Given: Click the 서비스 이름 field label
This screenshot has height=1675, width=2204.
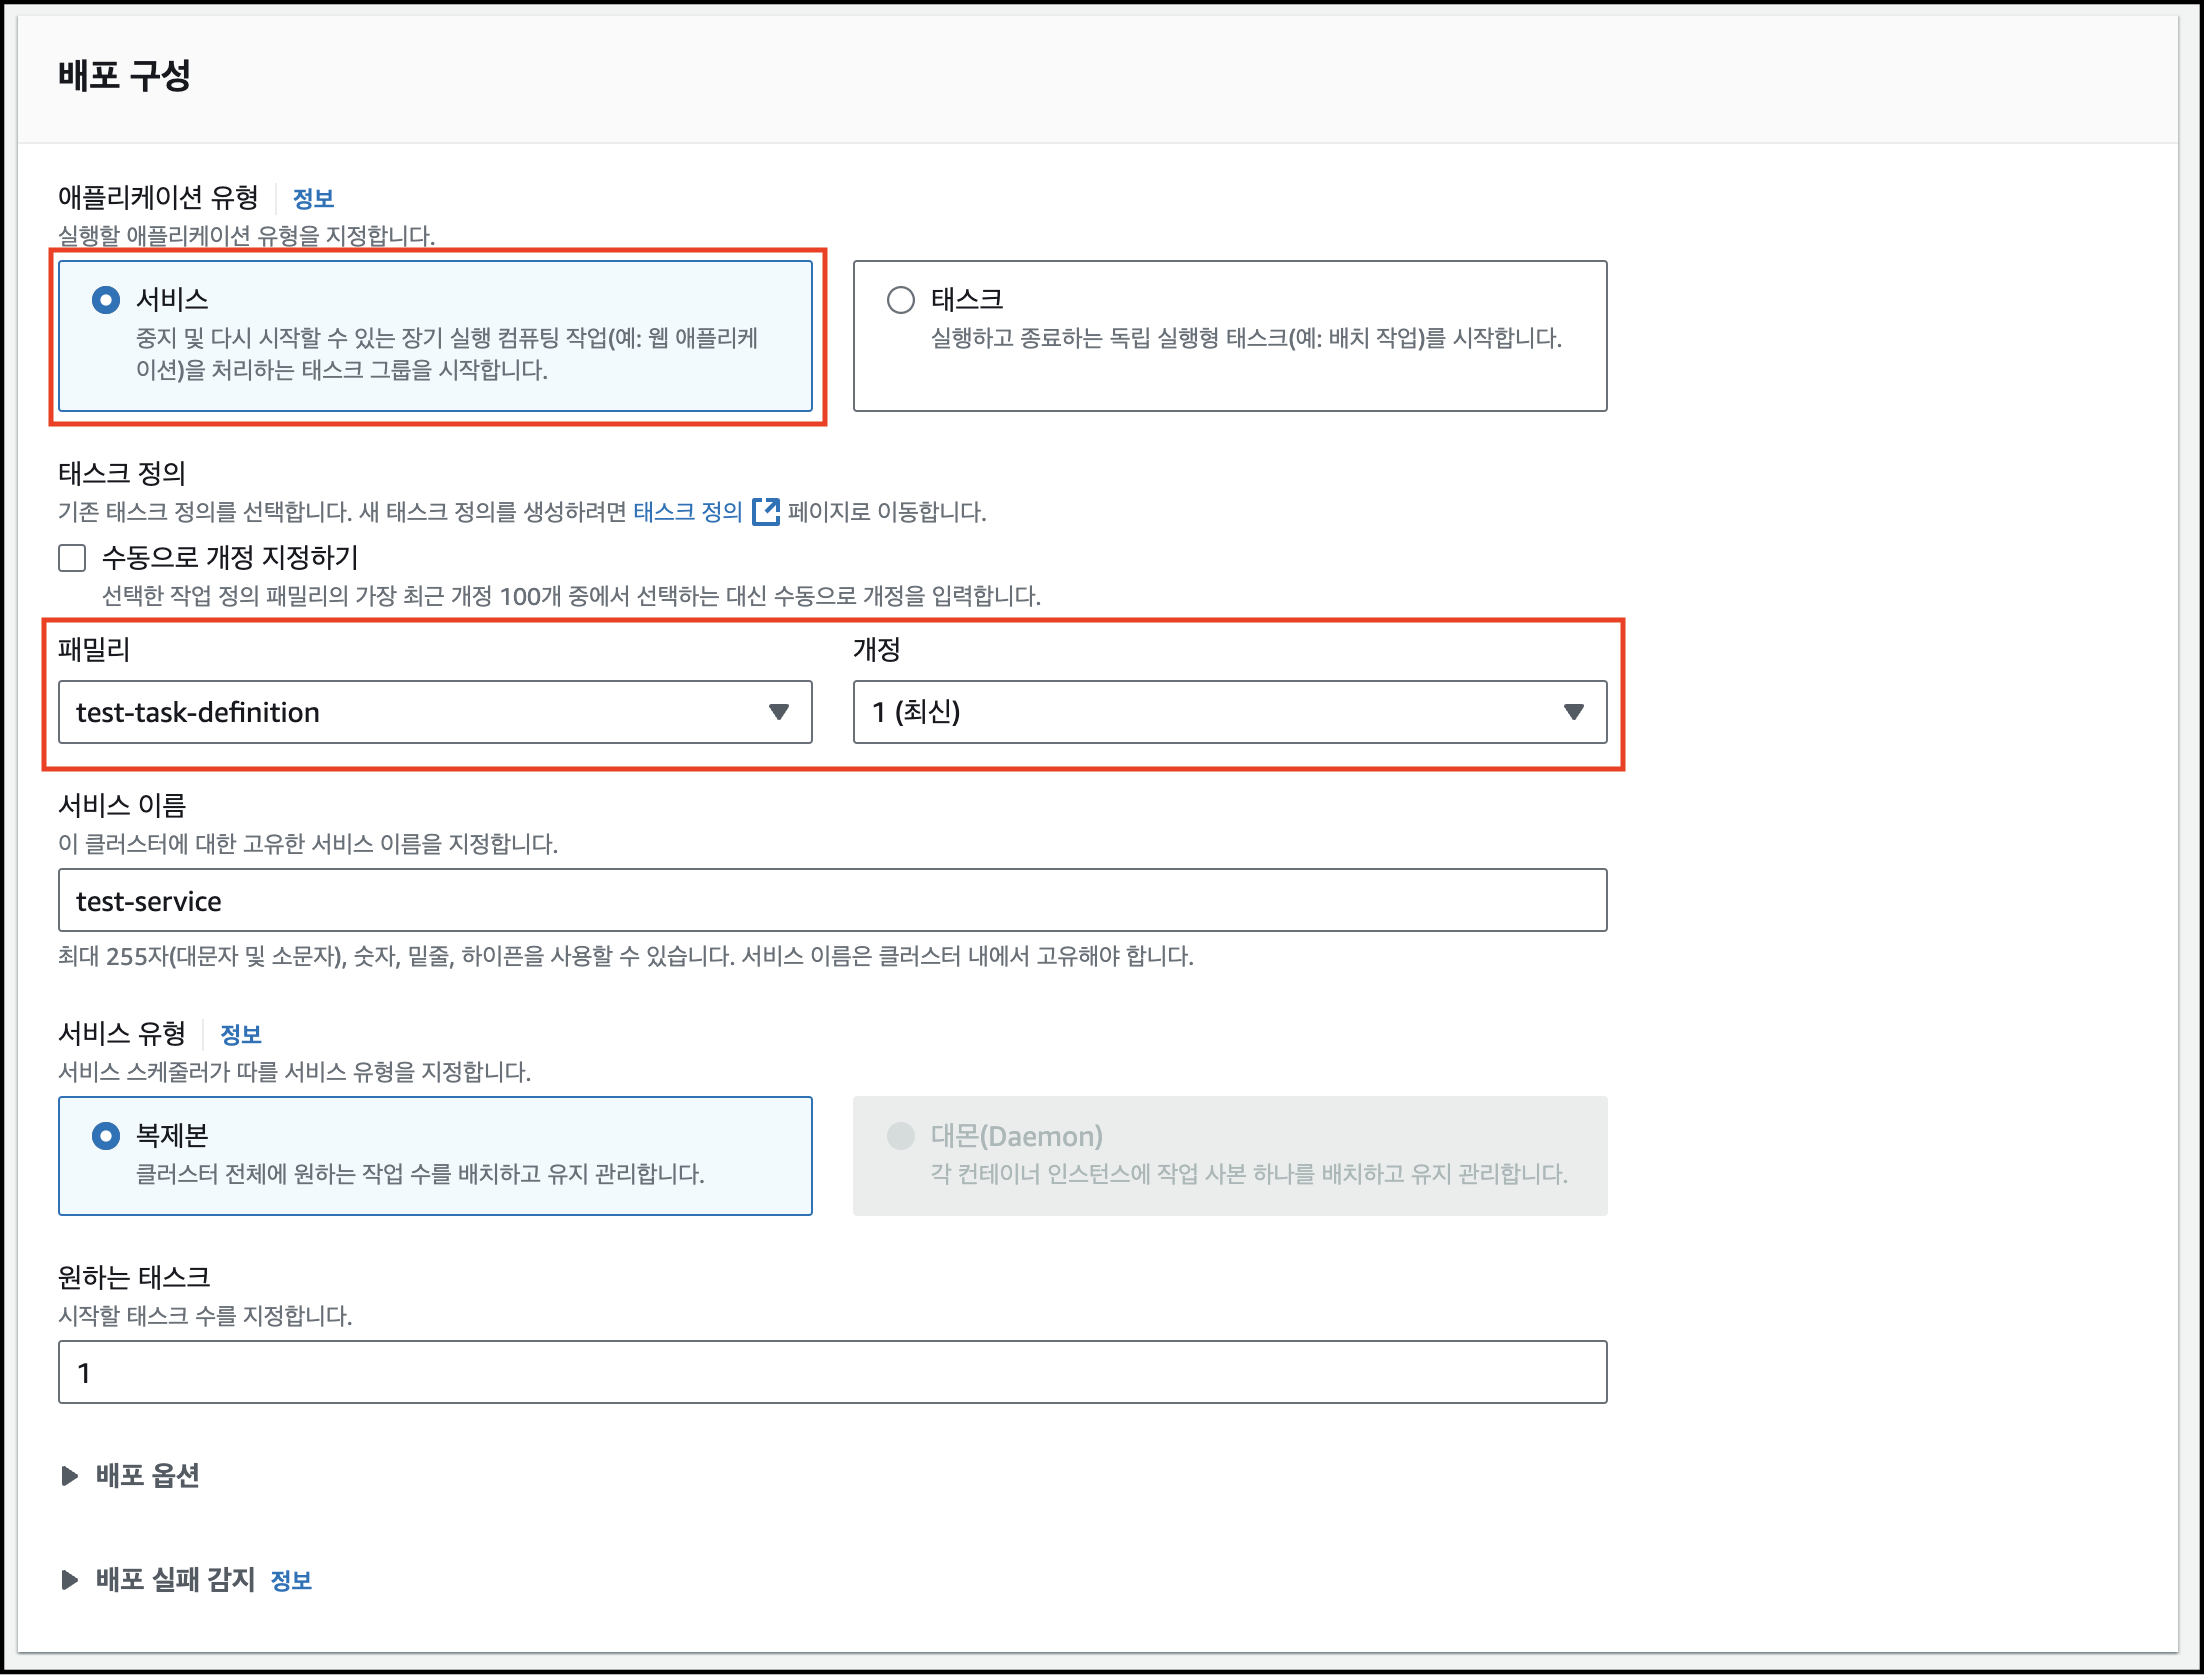Looking at the screenshot, I should coord(122,805).
